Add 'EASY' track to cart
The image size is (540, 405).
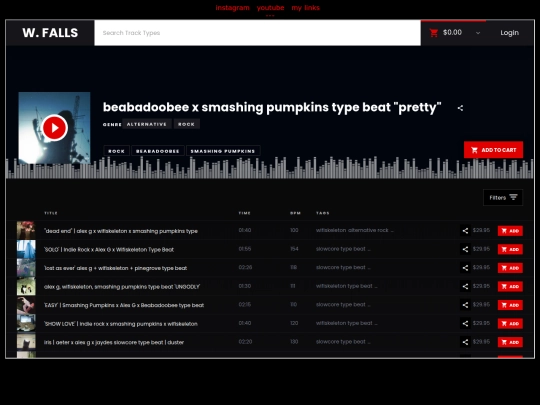(x=510, y=305)
